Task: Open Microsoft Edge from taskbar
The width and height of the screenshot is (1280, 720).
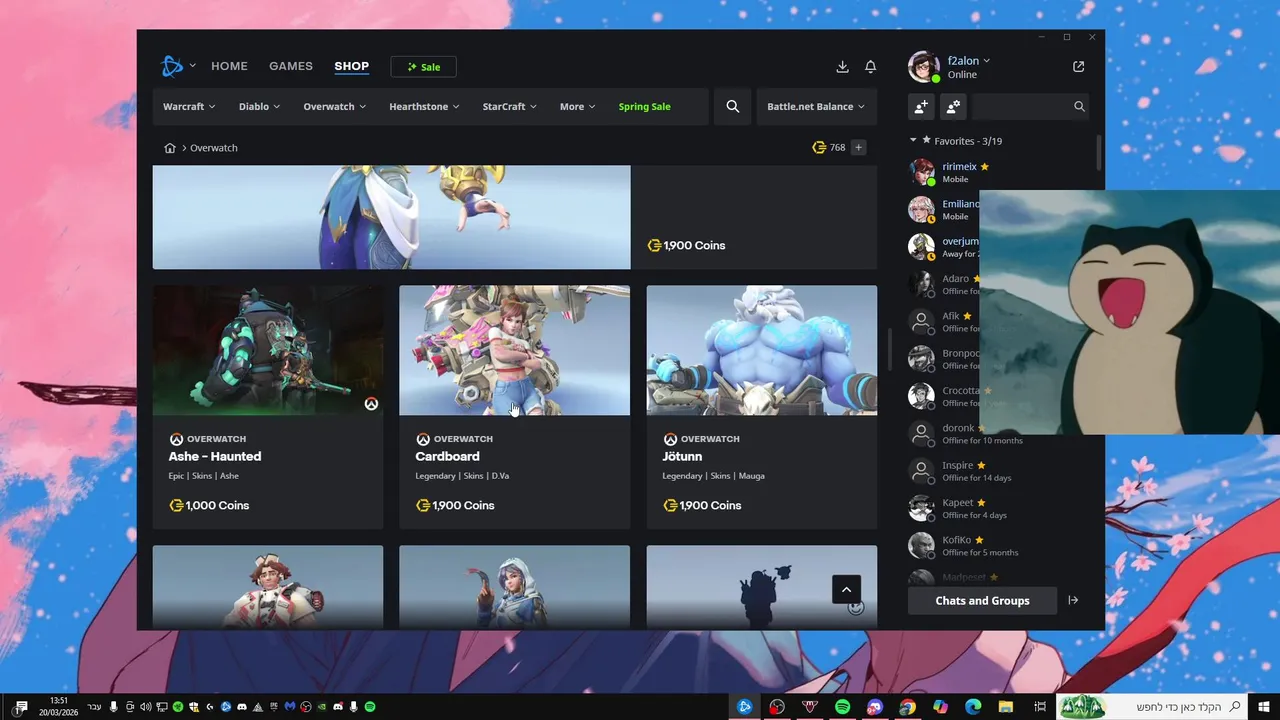Action: point(973,707)
